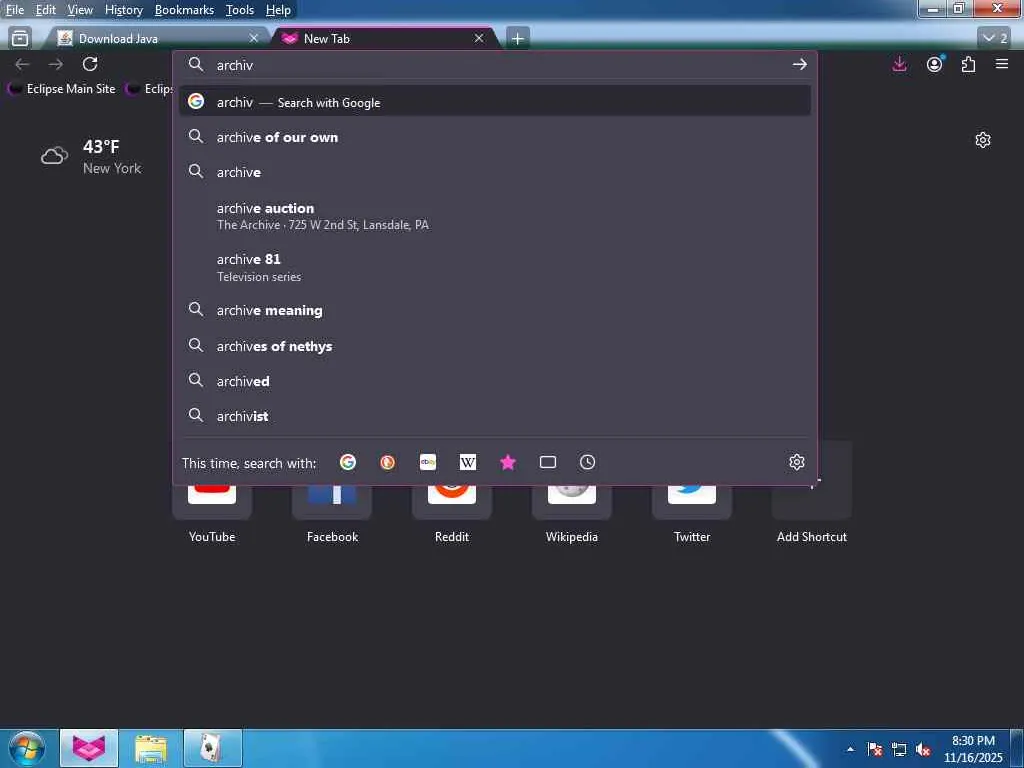The height and width of the screenshot is (768, 1024).
Task: Open the History menu
Action: pyautogui.click(x=123, y=10)
